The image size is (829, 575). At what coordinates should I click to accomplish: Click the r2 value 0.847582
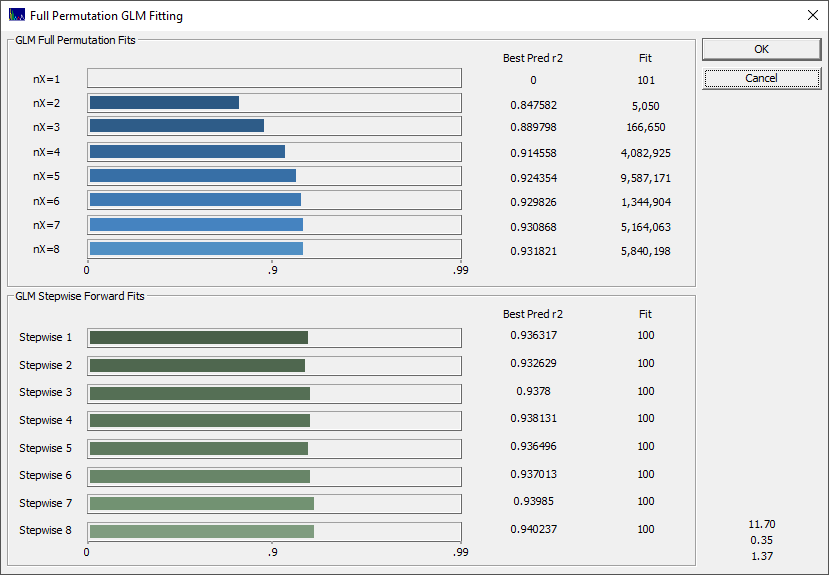(x=533, y=105)
